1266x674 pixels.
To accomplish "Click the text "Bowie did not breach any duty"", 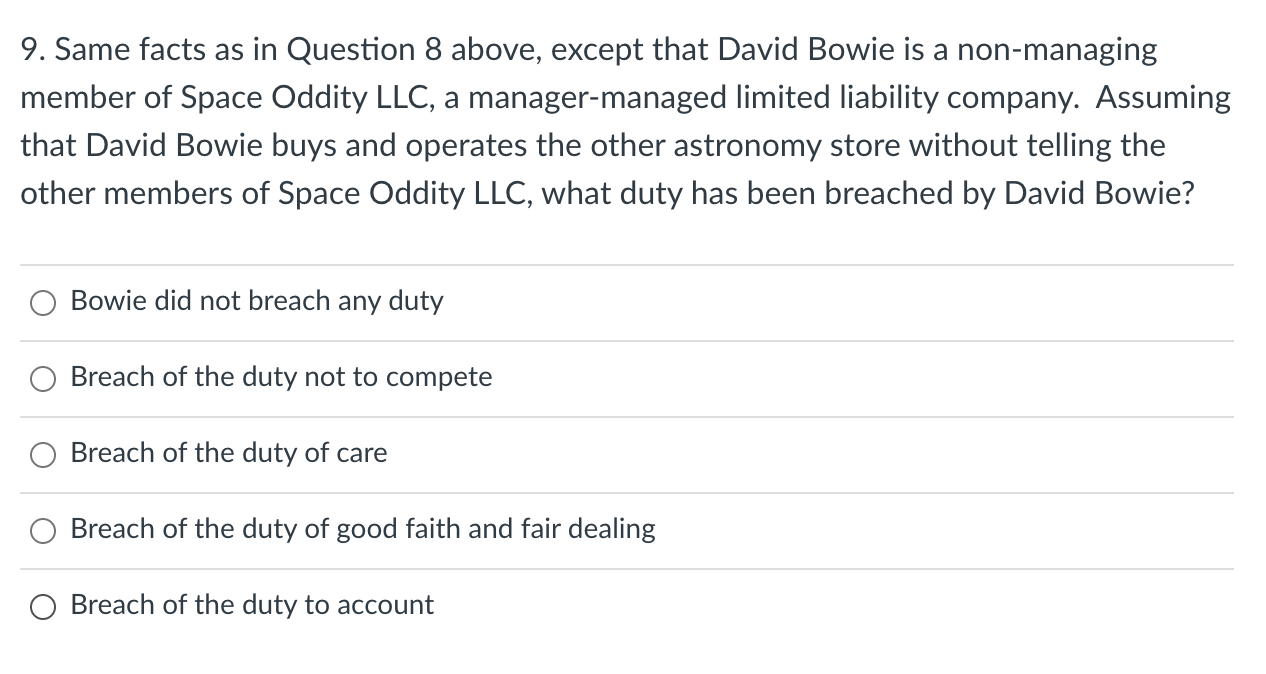I will pos(257,301).
